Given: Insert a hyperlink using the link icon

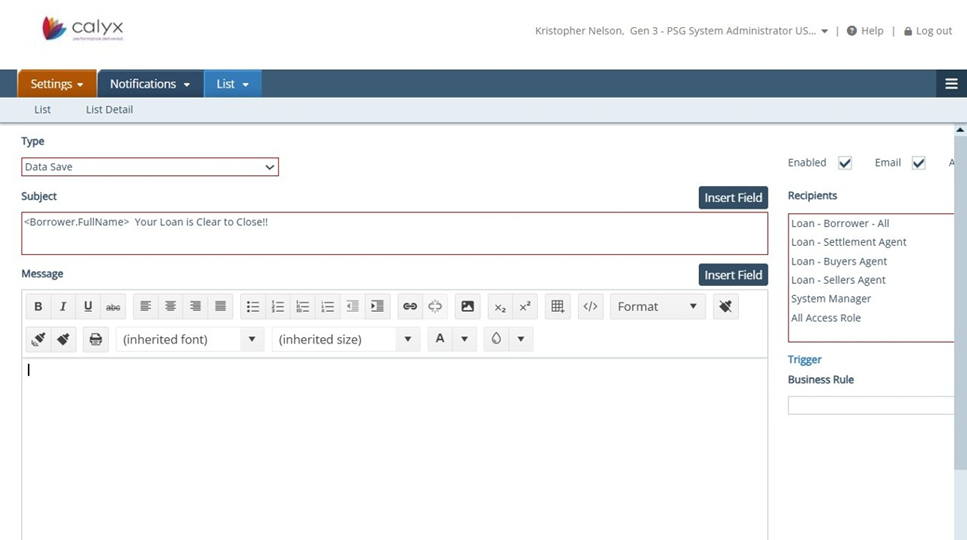Looking at the screenshot, I should point(409,307).
